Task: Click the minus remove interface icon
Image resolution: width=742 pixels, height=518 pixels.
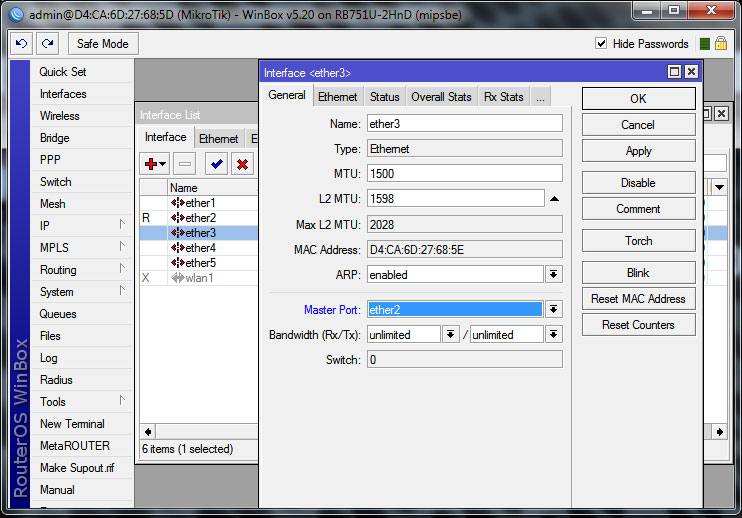Action: click(185, 164)
